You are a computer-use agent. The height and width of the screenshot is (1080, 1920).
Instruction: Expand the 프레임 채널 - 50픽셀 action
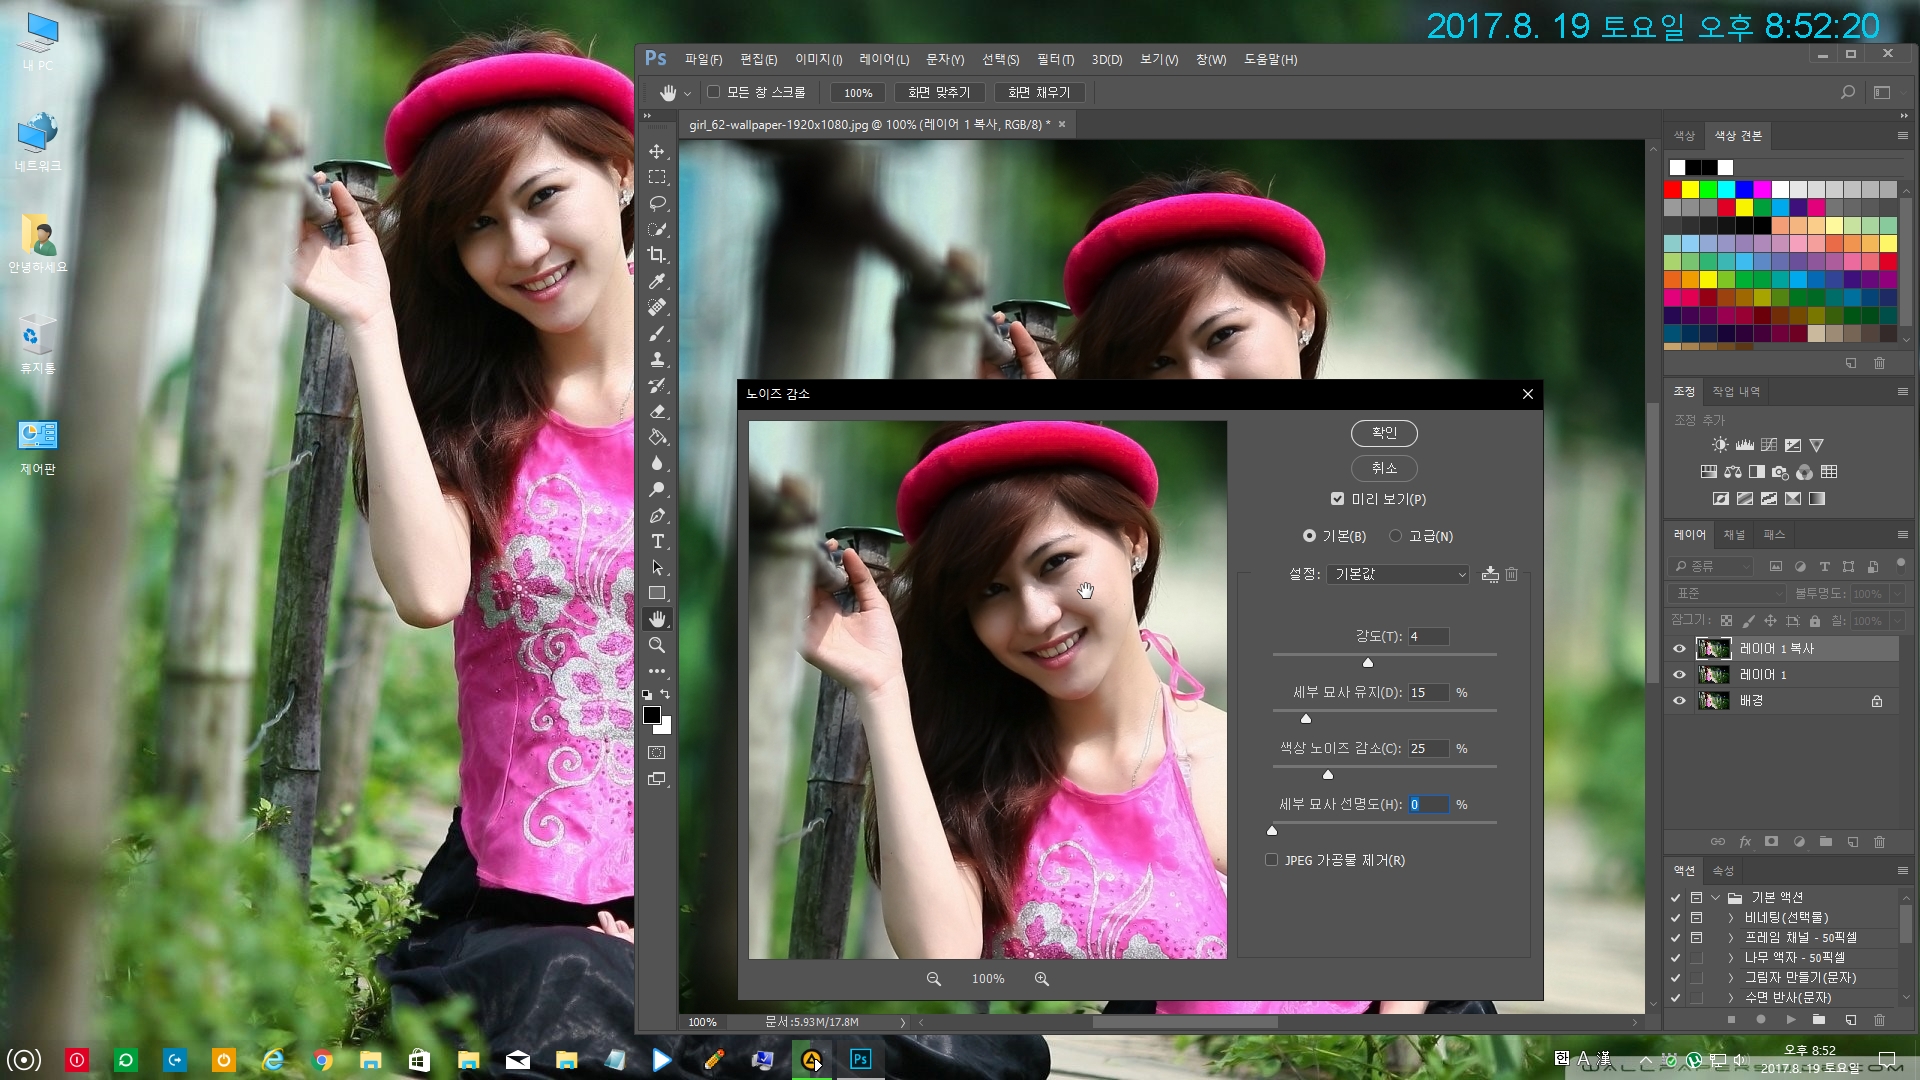click(1731, 937)
